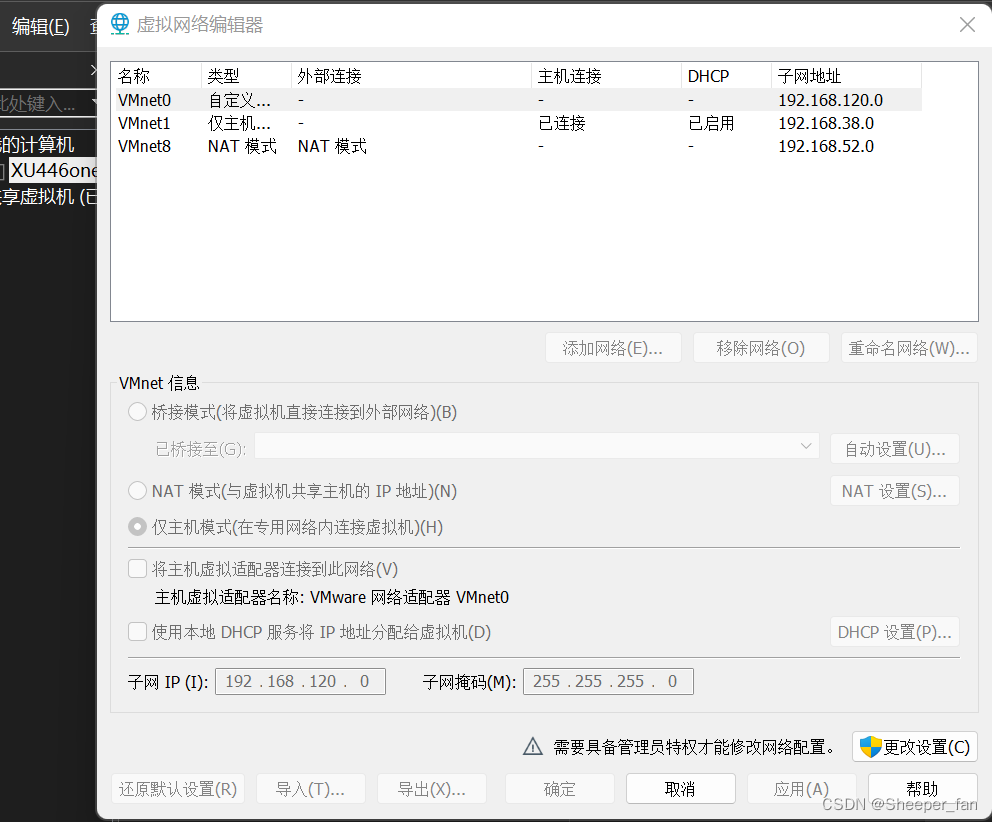This screenshot has width=992, height=822.
Task: Click 导出(X)... button
Action: point(431,788)
